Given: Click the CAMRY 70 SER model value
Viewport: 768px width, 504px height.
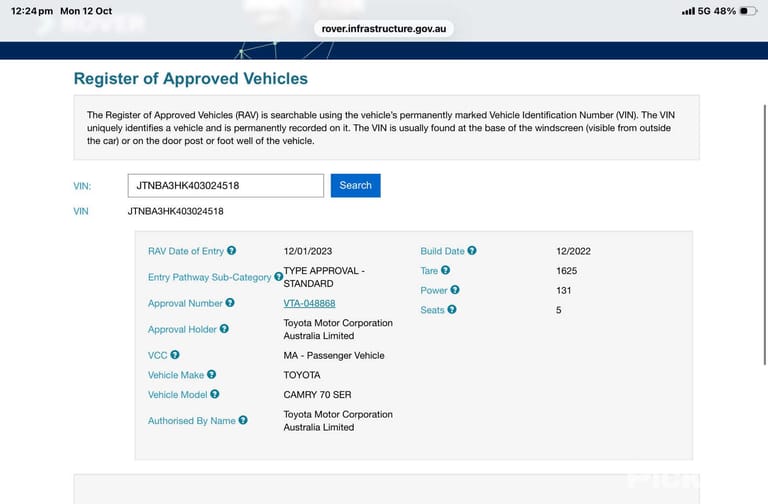Looking at the screenshot, I should point(317,394).
